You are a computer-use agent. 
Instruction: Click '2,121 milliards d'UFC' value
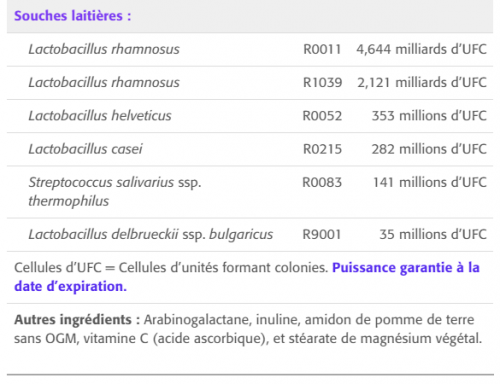[x=422, y=83]
